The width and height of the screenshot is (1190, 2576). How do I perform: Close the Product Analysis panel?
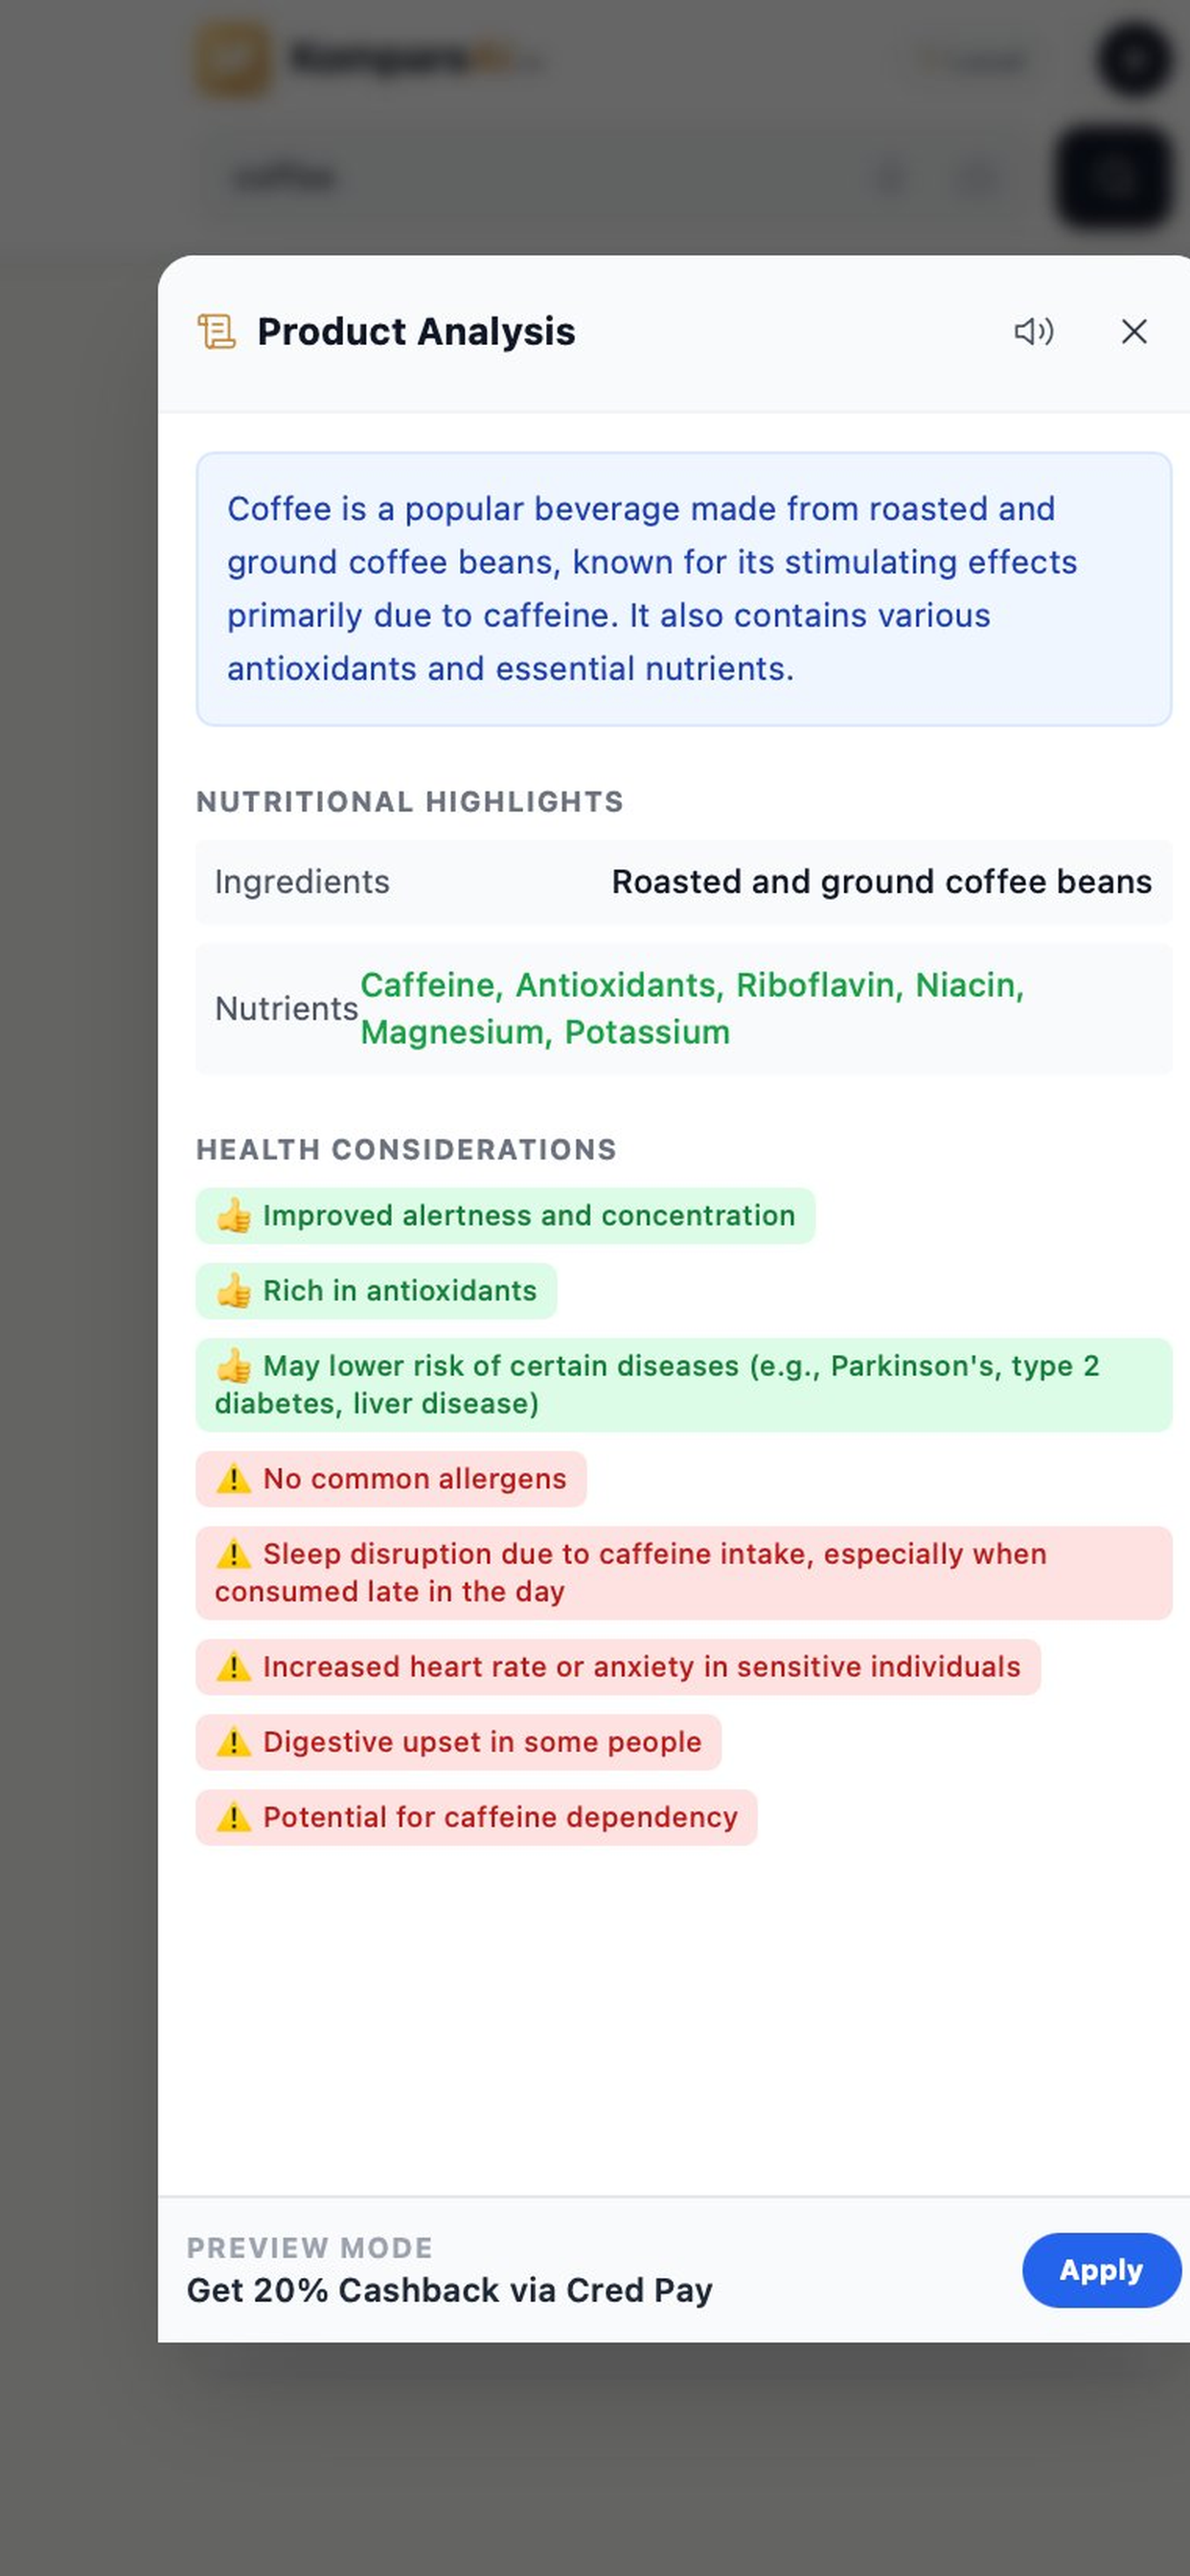pyautogui.click(x=1134, y=331)
